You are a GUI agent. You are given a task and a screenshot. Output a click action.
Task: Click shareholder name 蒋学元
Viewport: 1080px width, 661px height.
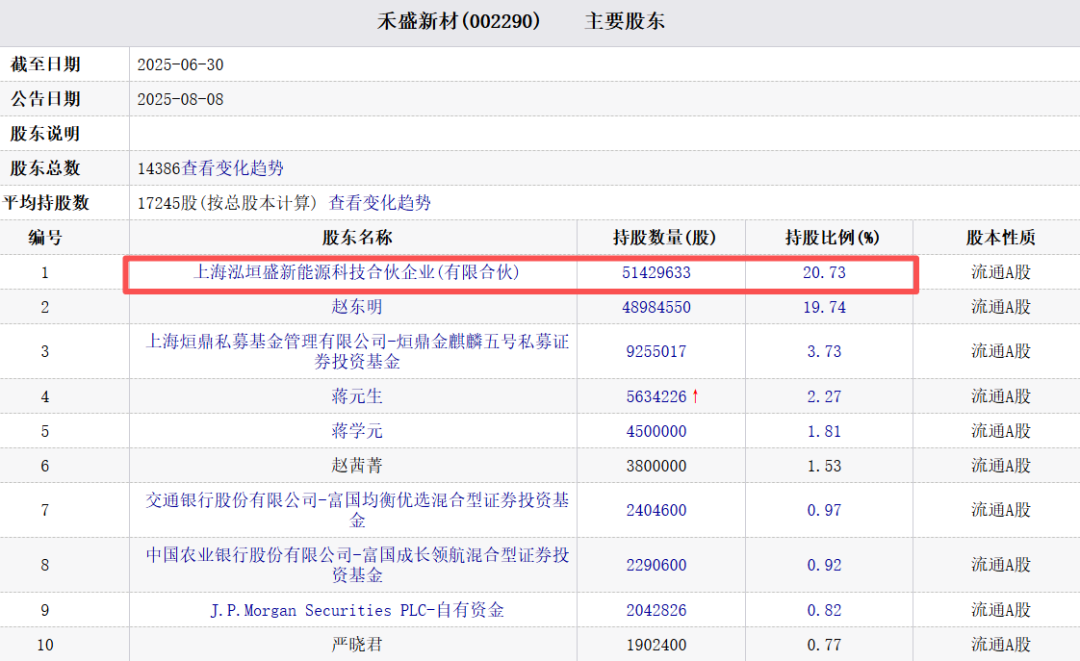[x=356, y=431]
